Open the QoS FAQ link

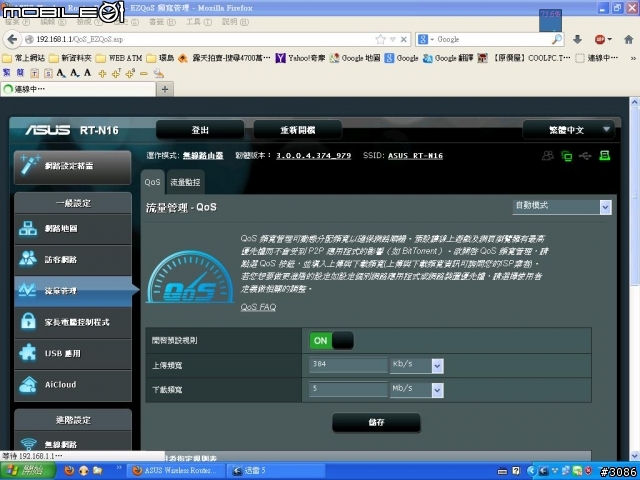tap(258, 307)
